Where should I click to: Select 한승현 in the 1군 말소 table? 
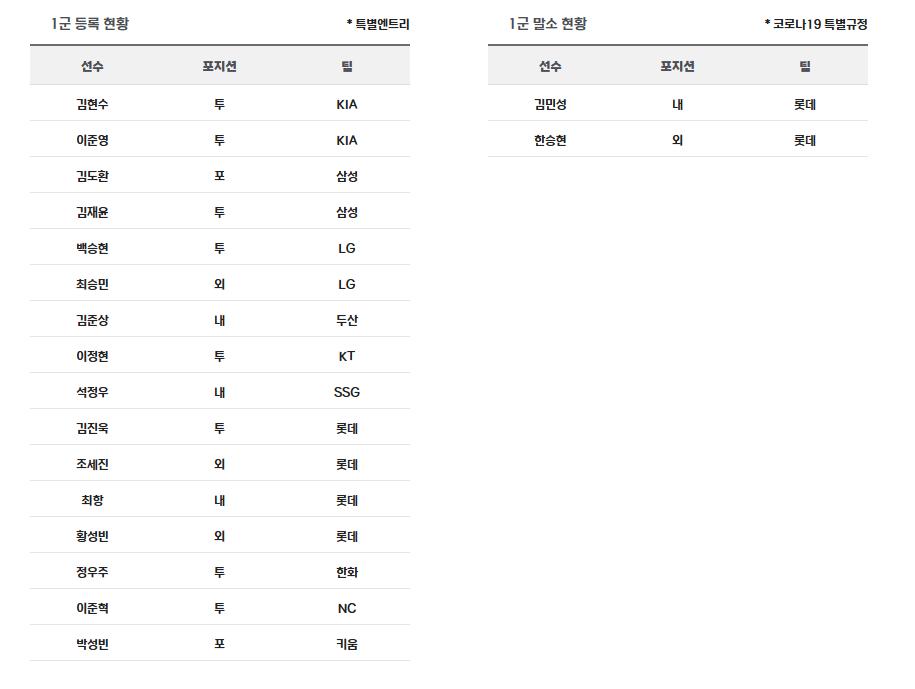550,140
